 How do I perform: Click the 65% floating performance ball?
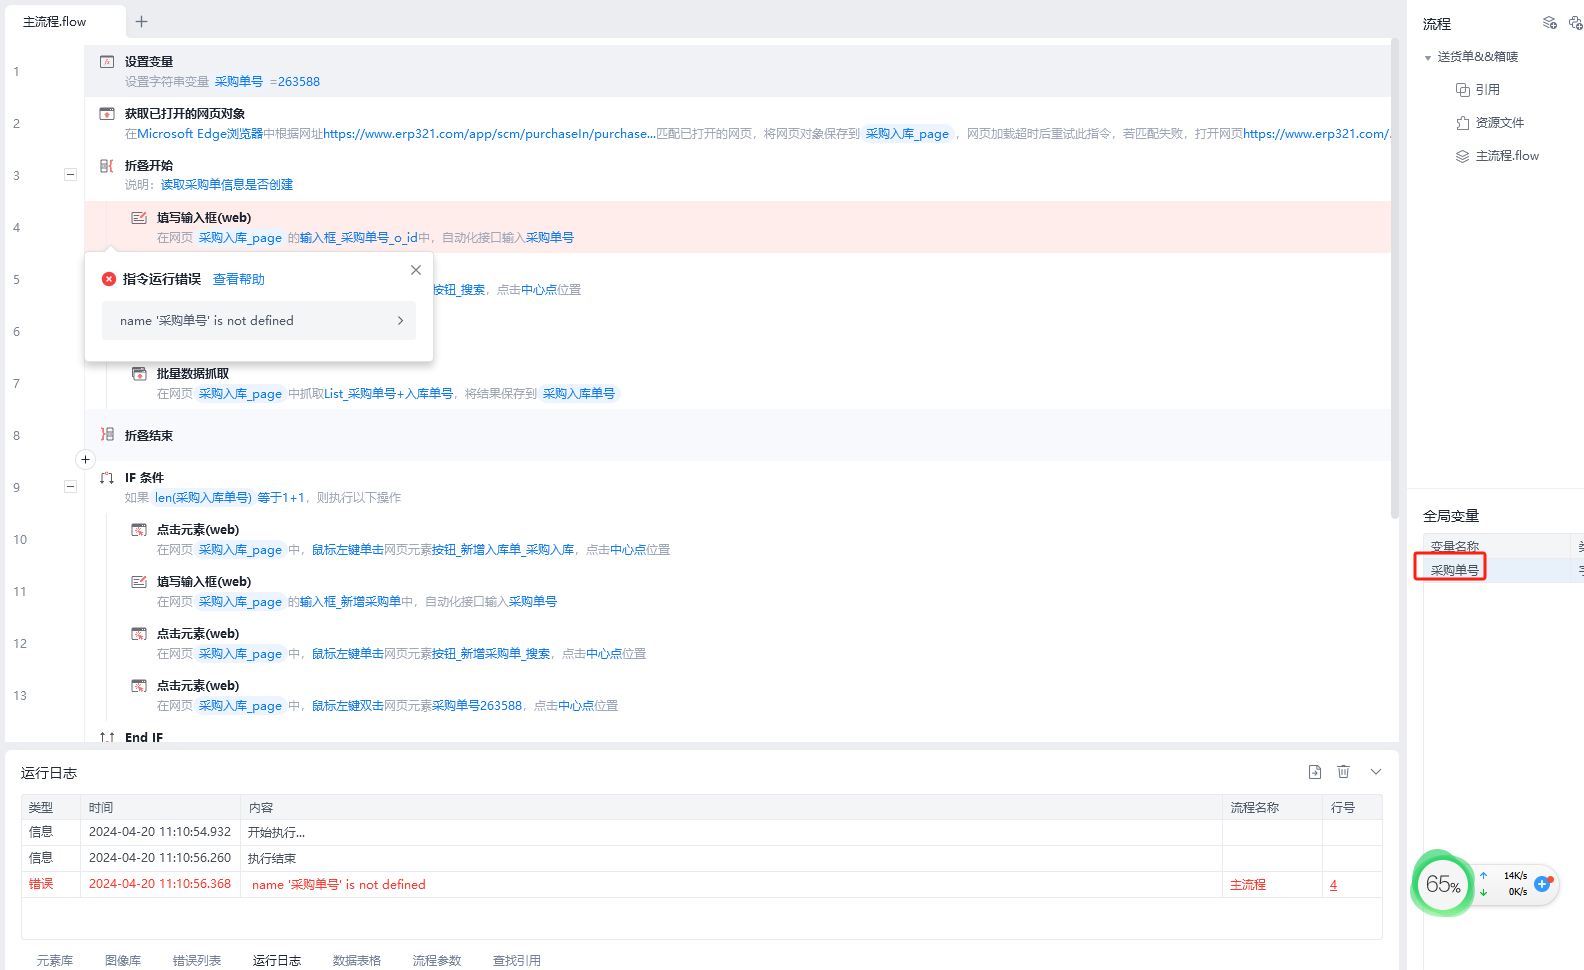1442,884
